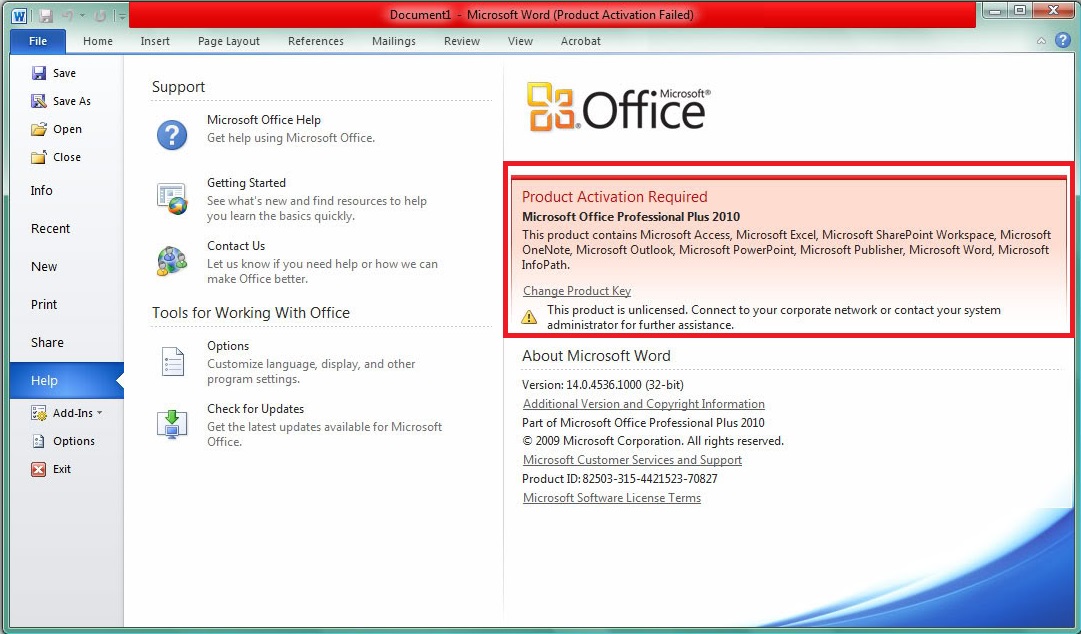Image resolution: width=1081 pixels, height=634 pixels.
Task: Click the Add-Ins gear icon
Action: (x=39, y=413)
